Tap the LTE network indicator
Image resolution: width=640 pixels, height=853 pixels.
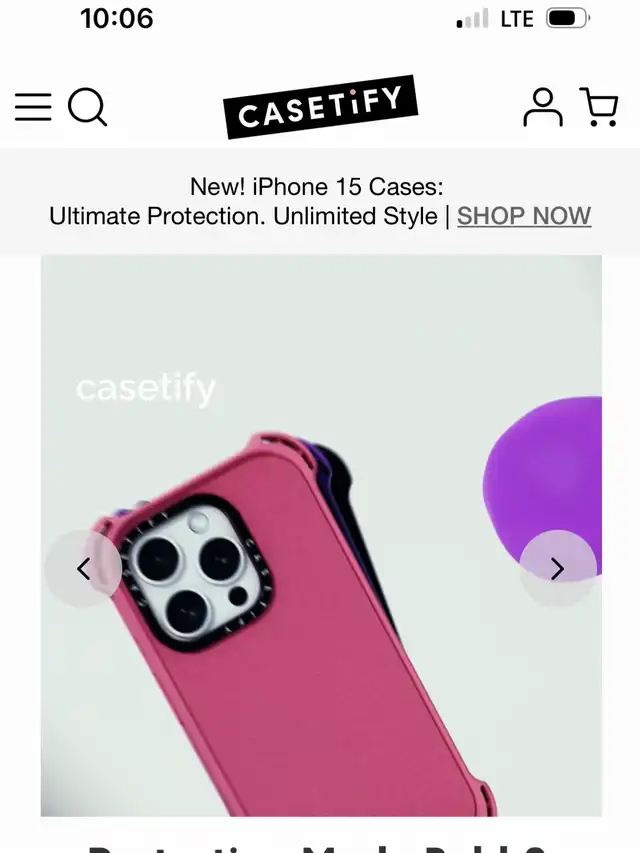point(516,19)
